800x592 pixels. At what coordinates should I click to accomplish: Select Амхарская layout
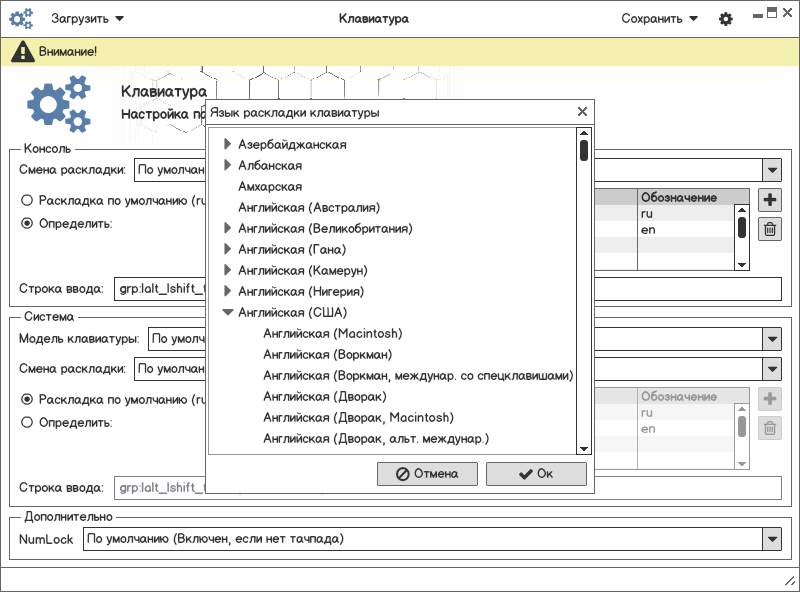270,187
